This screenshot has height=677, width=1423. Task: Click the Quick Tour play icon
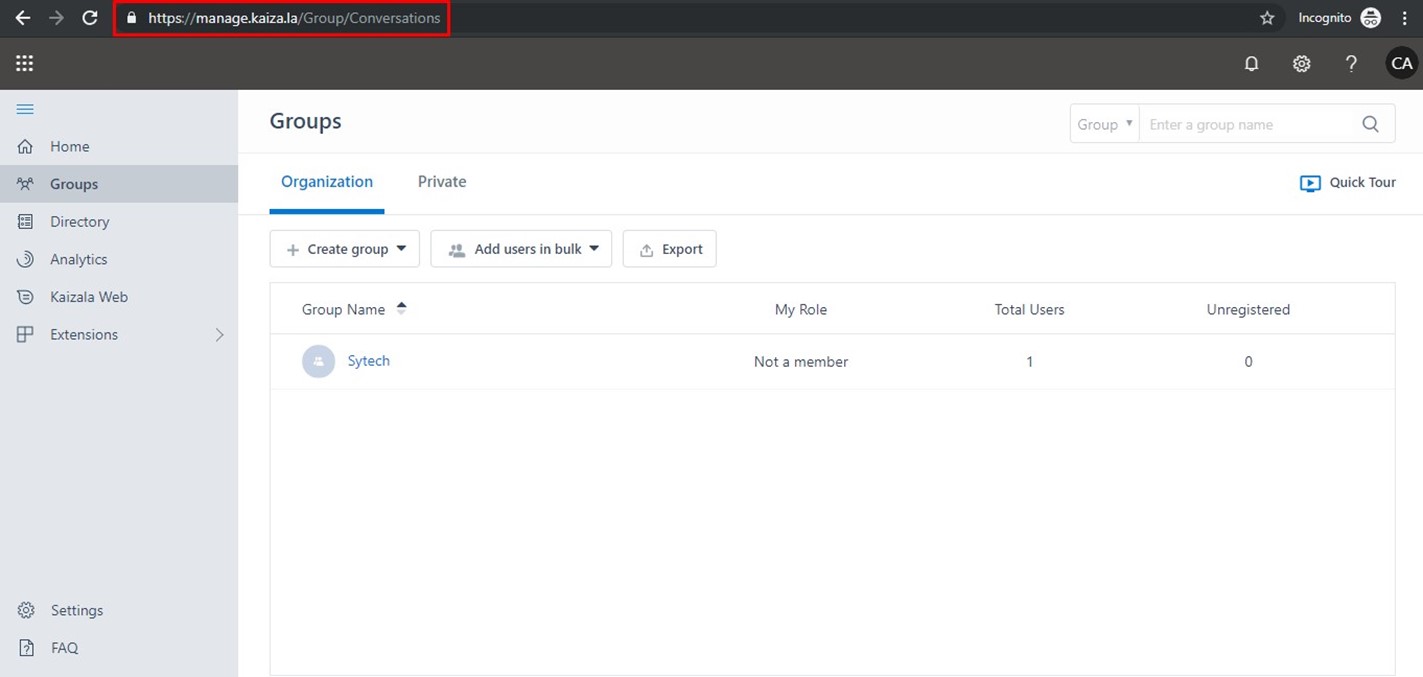click(x=1310, y=183)
